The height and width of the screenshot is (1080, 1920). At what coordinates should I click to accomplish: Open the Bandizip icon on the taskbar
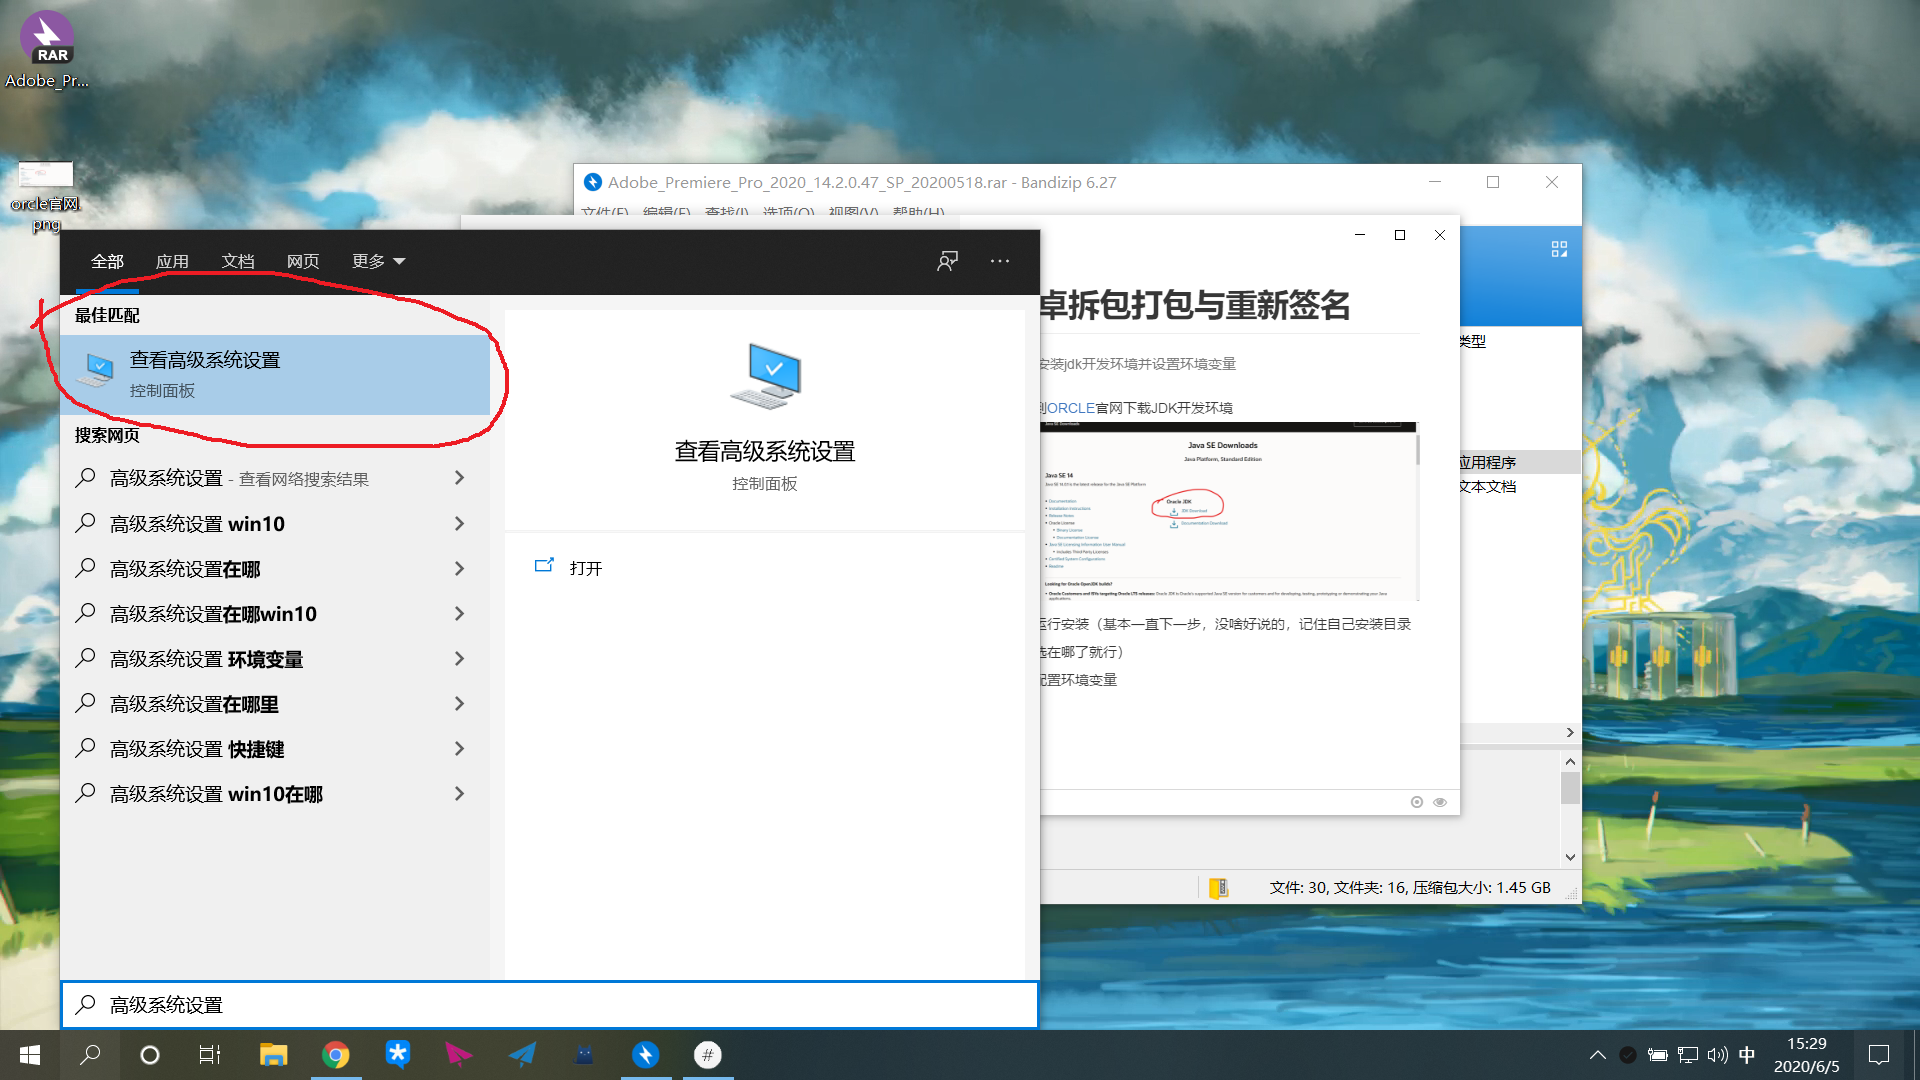click(x=646, y=1055)
